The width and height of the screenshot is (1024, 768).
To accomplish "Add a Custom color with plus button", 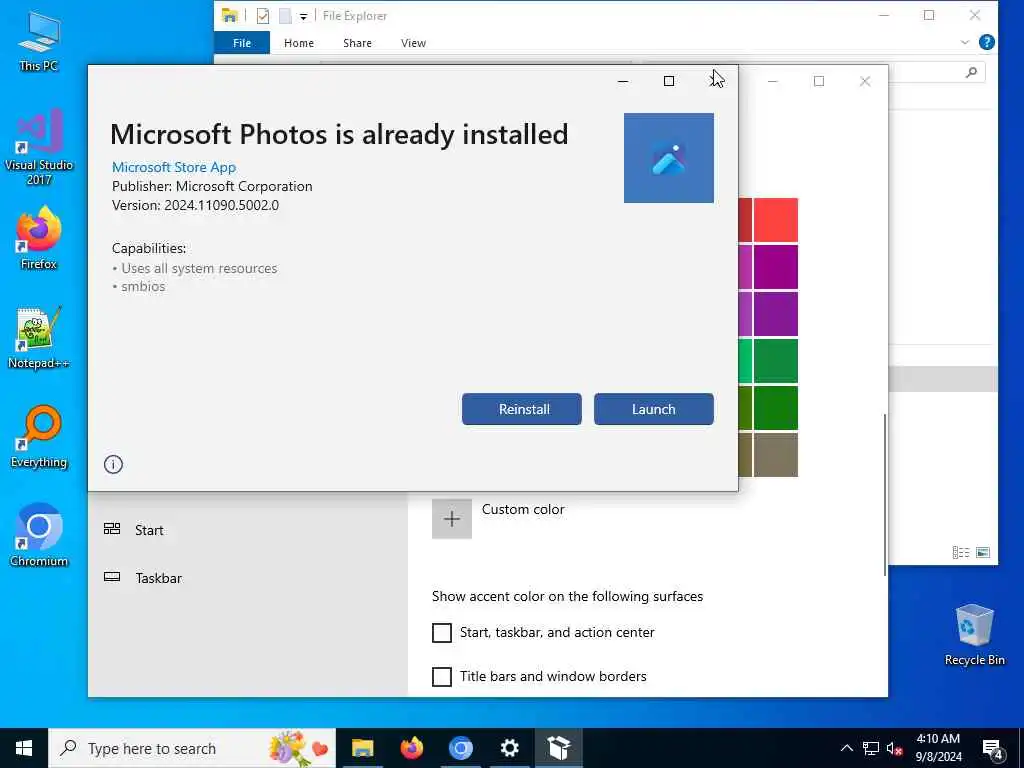I will click(451, 519).
